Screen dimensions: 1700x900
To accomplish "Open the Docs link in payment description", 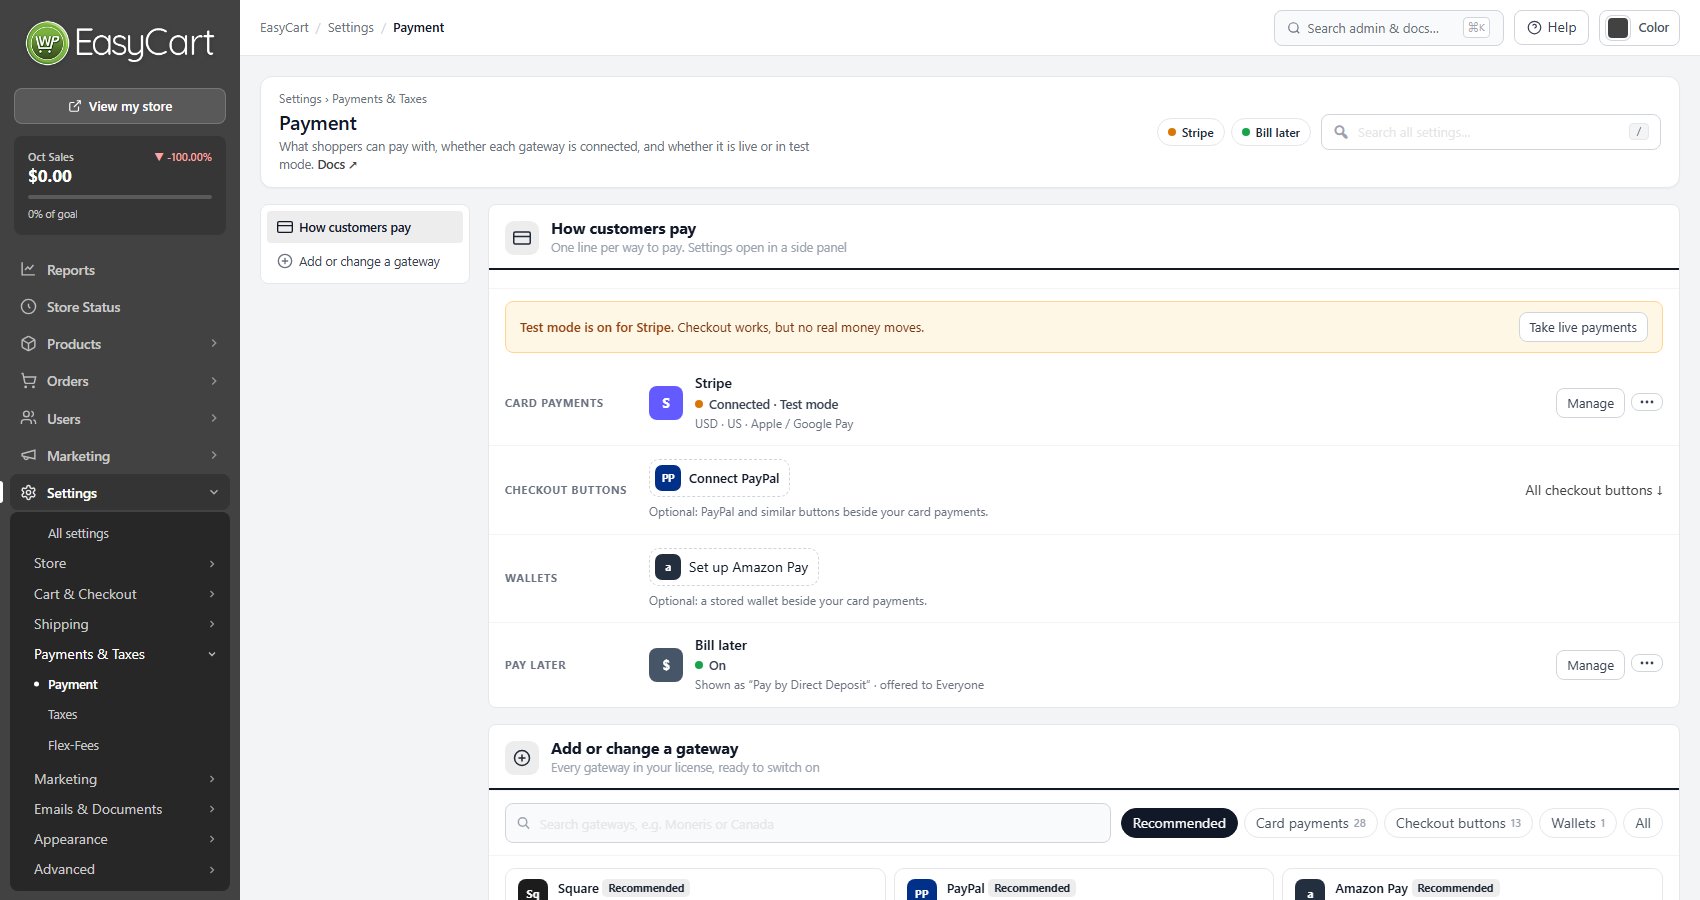I will click(x=337, y=164).
